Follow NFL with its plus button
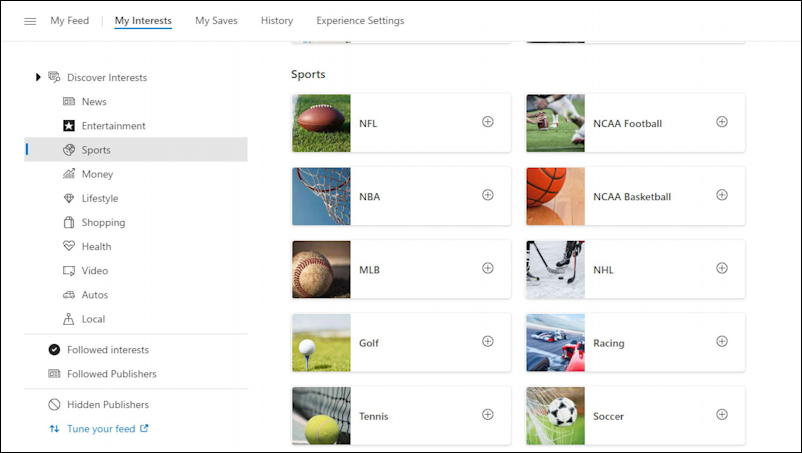 (x=488, y=122)
